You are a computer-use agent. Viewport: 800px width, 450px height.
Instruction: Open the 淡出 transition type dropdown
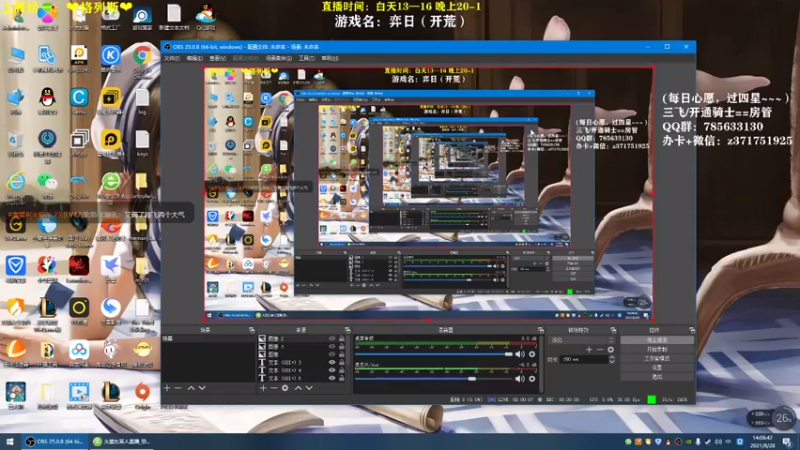tap(582, 340)
